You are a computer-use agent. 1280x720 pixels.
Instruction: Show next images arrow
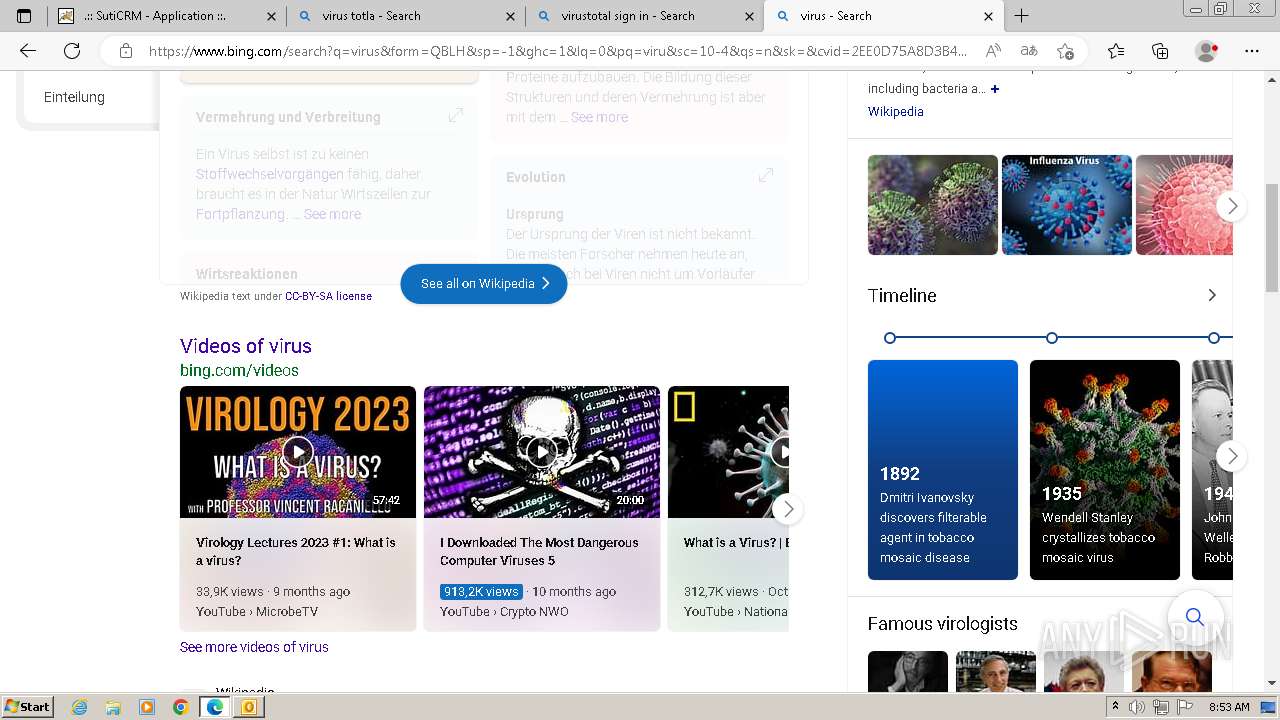point(1232,206)
